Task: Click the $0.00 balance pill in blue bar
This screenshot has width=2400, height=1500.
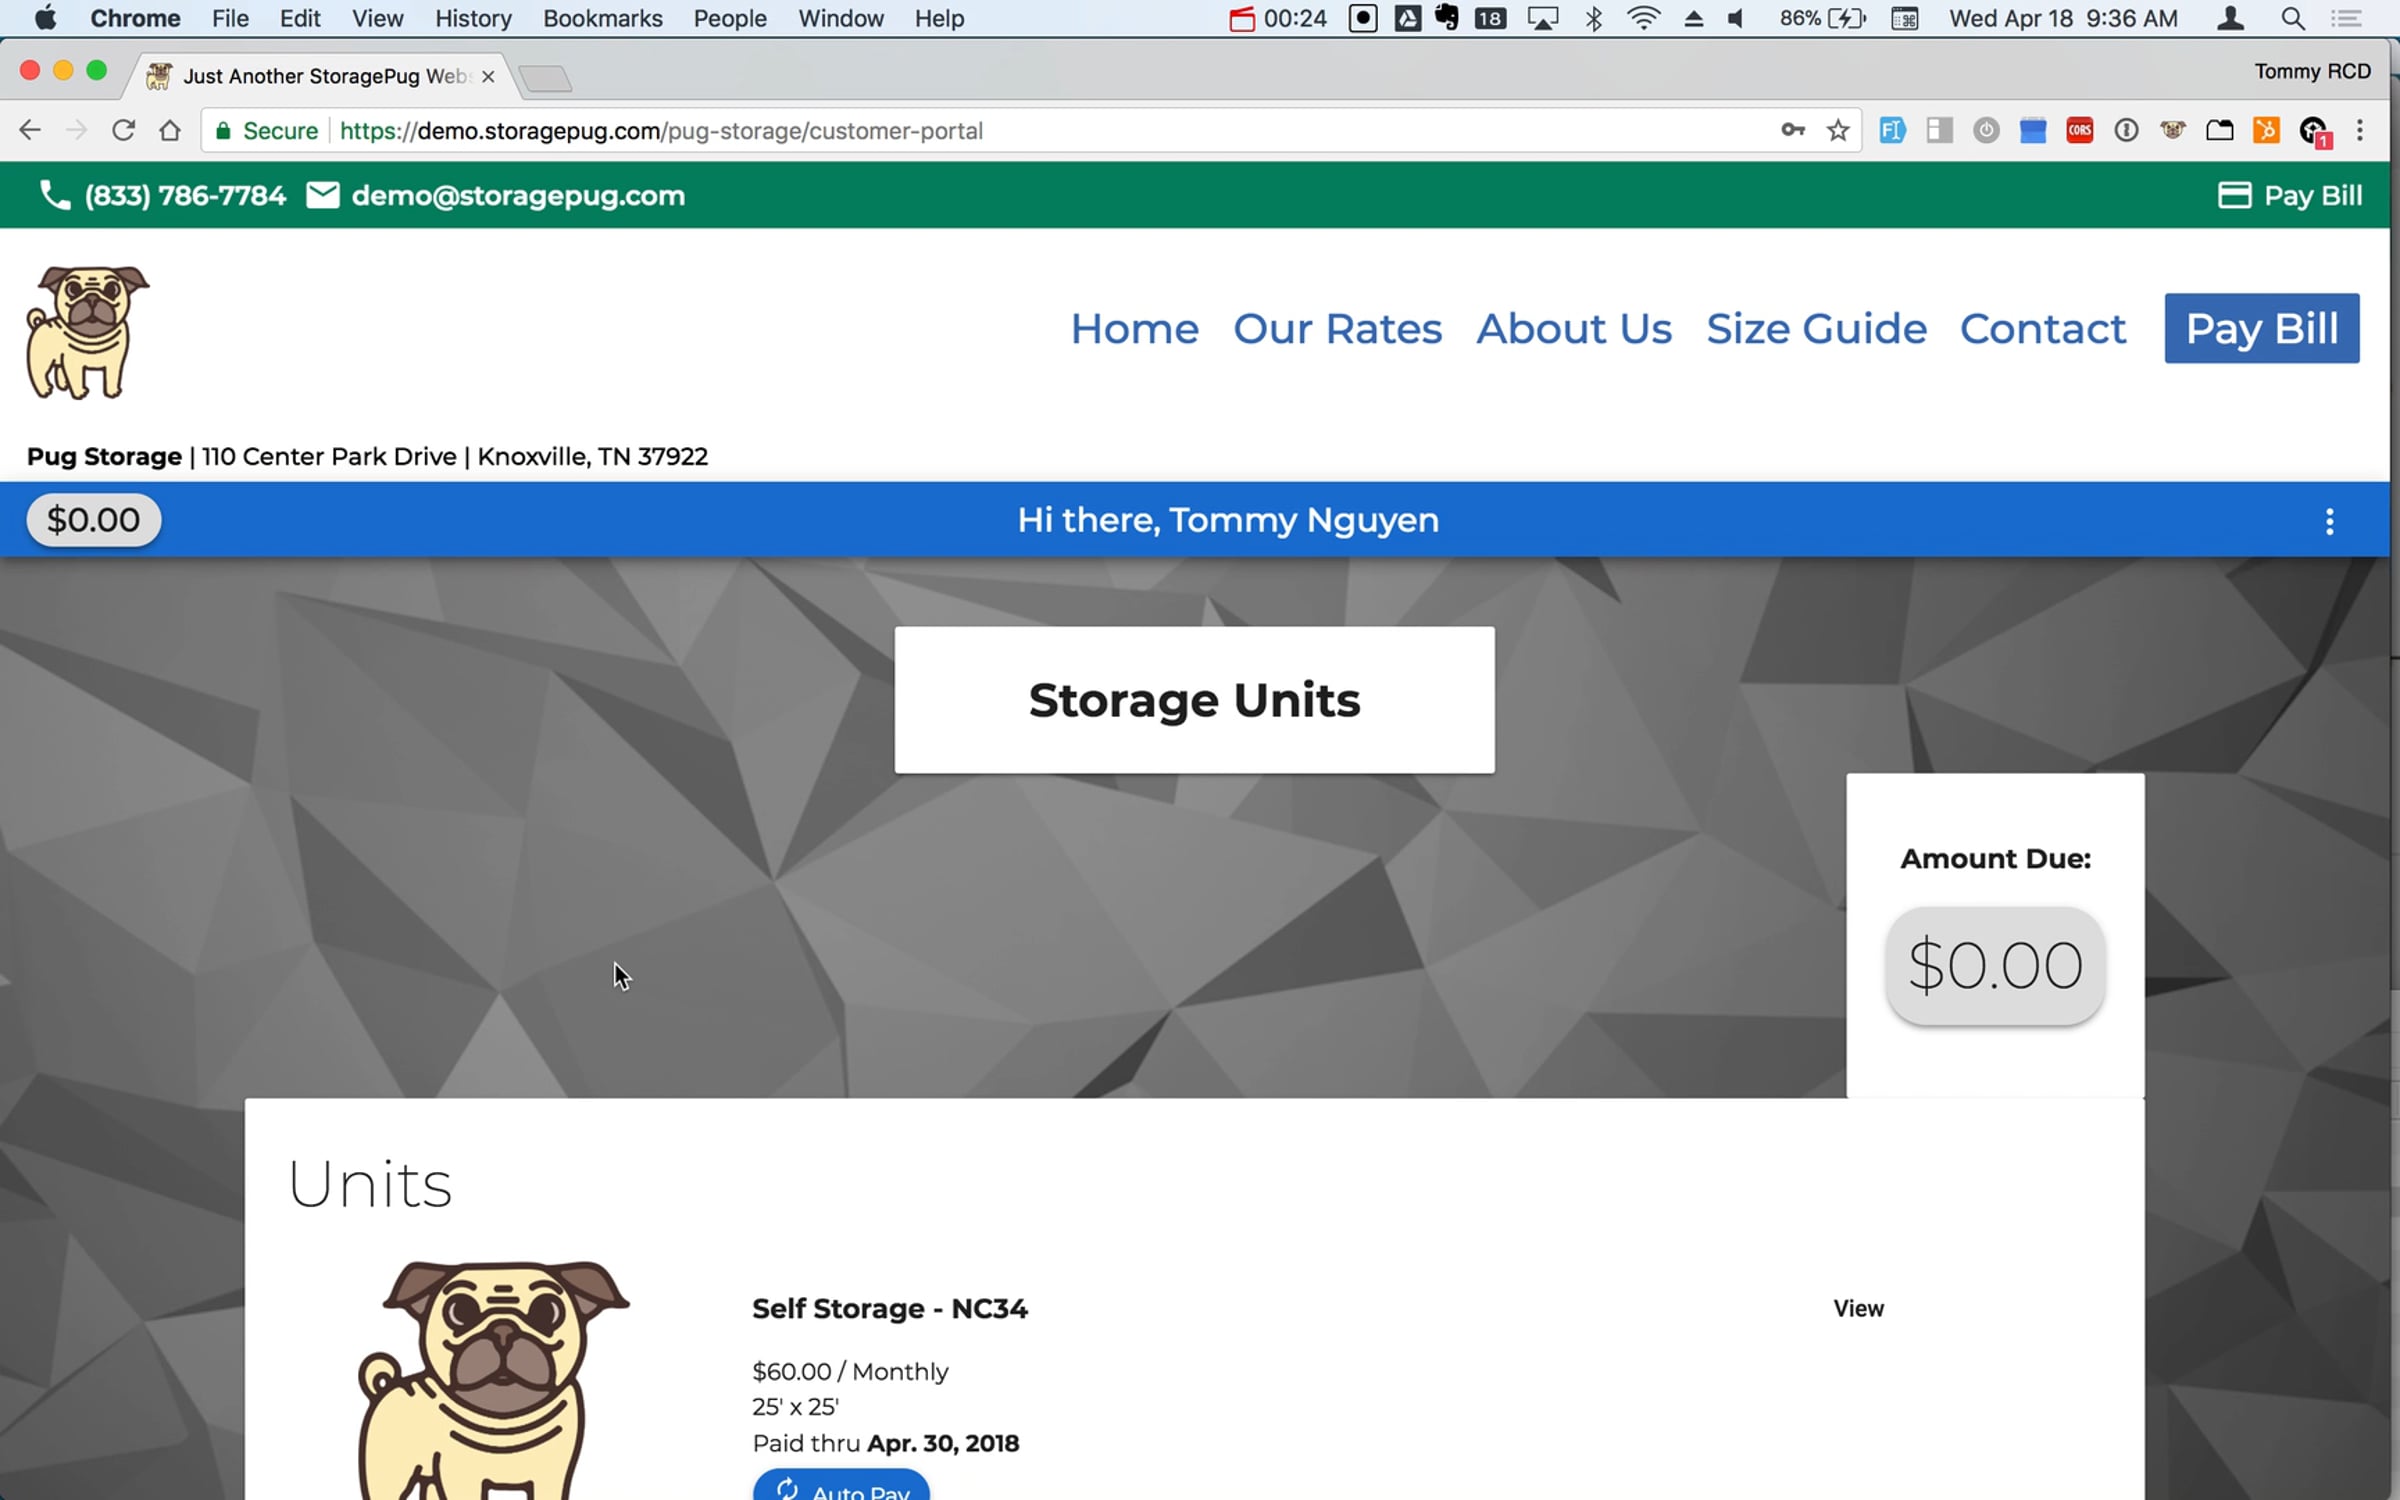Action: pyautogui.click(x=94, y=520)
